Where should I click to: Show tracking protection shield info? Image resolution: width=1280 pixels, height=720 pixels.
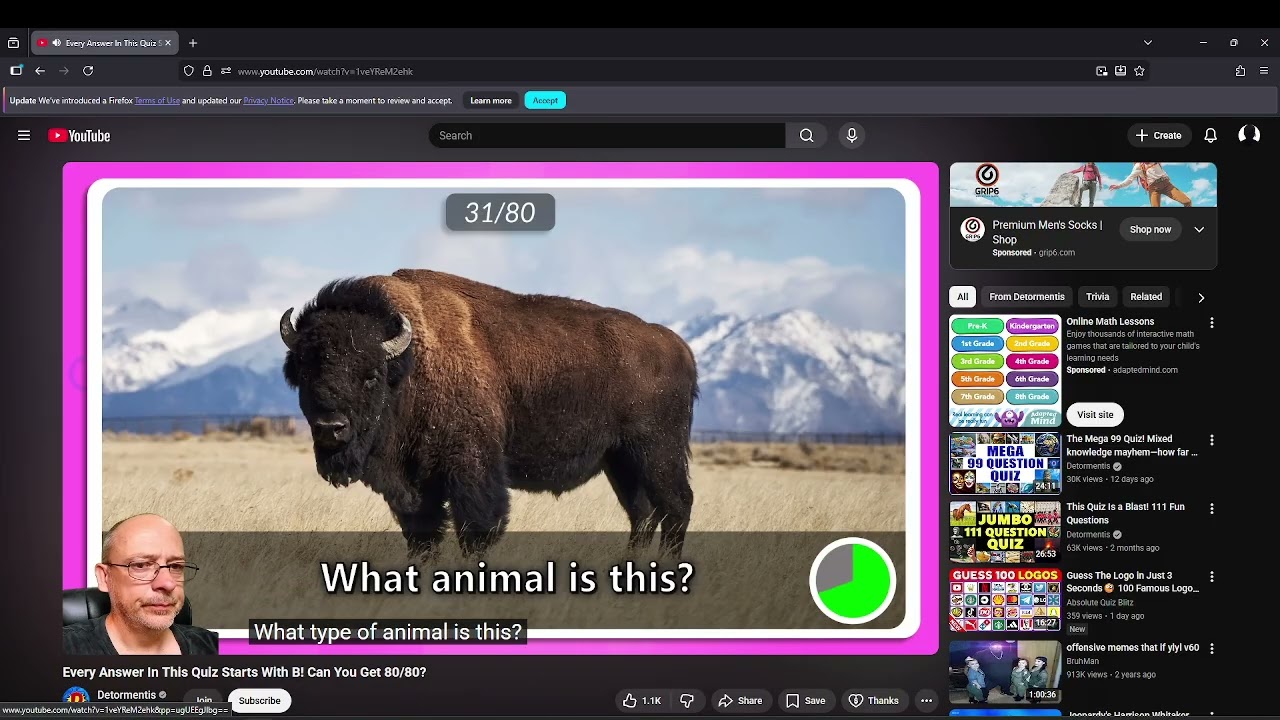tap(188, 71)
